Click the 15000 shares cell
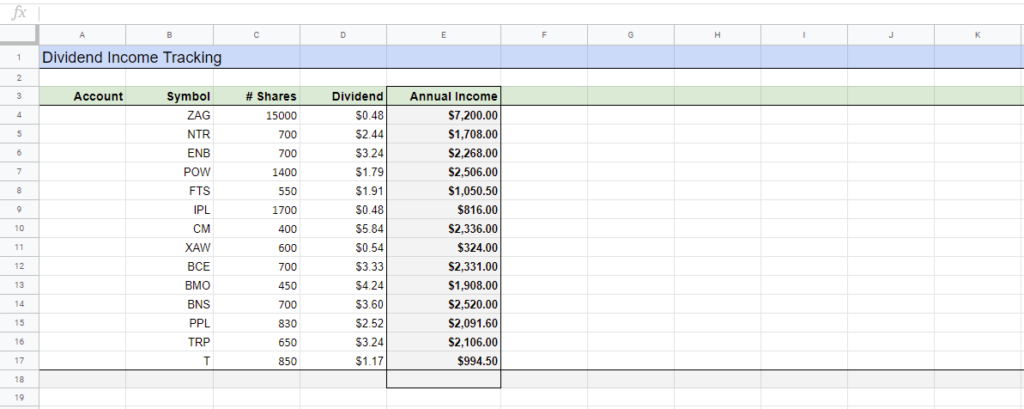 (257, 116)
